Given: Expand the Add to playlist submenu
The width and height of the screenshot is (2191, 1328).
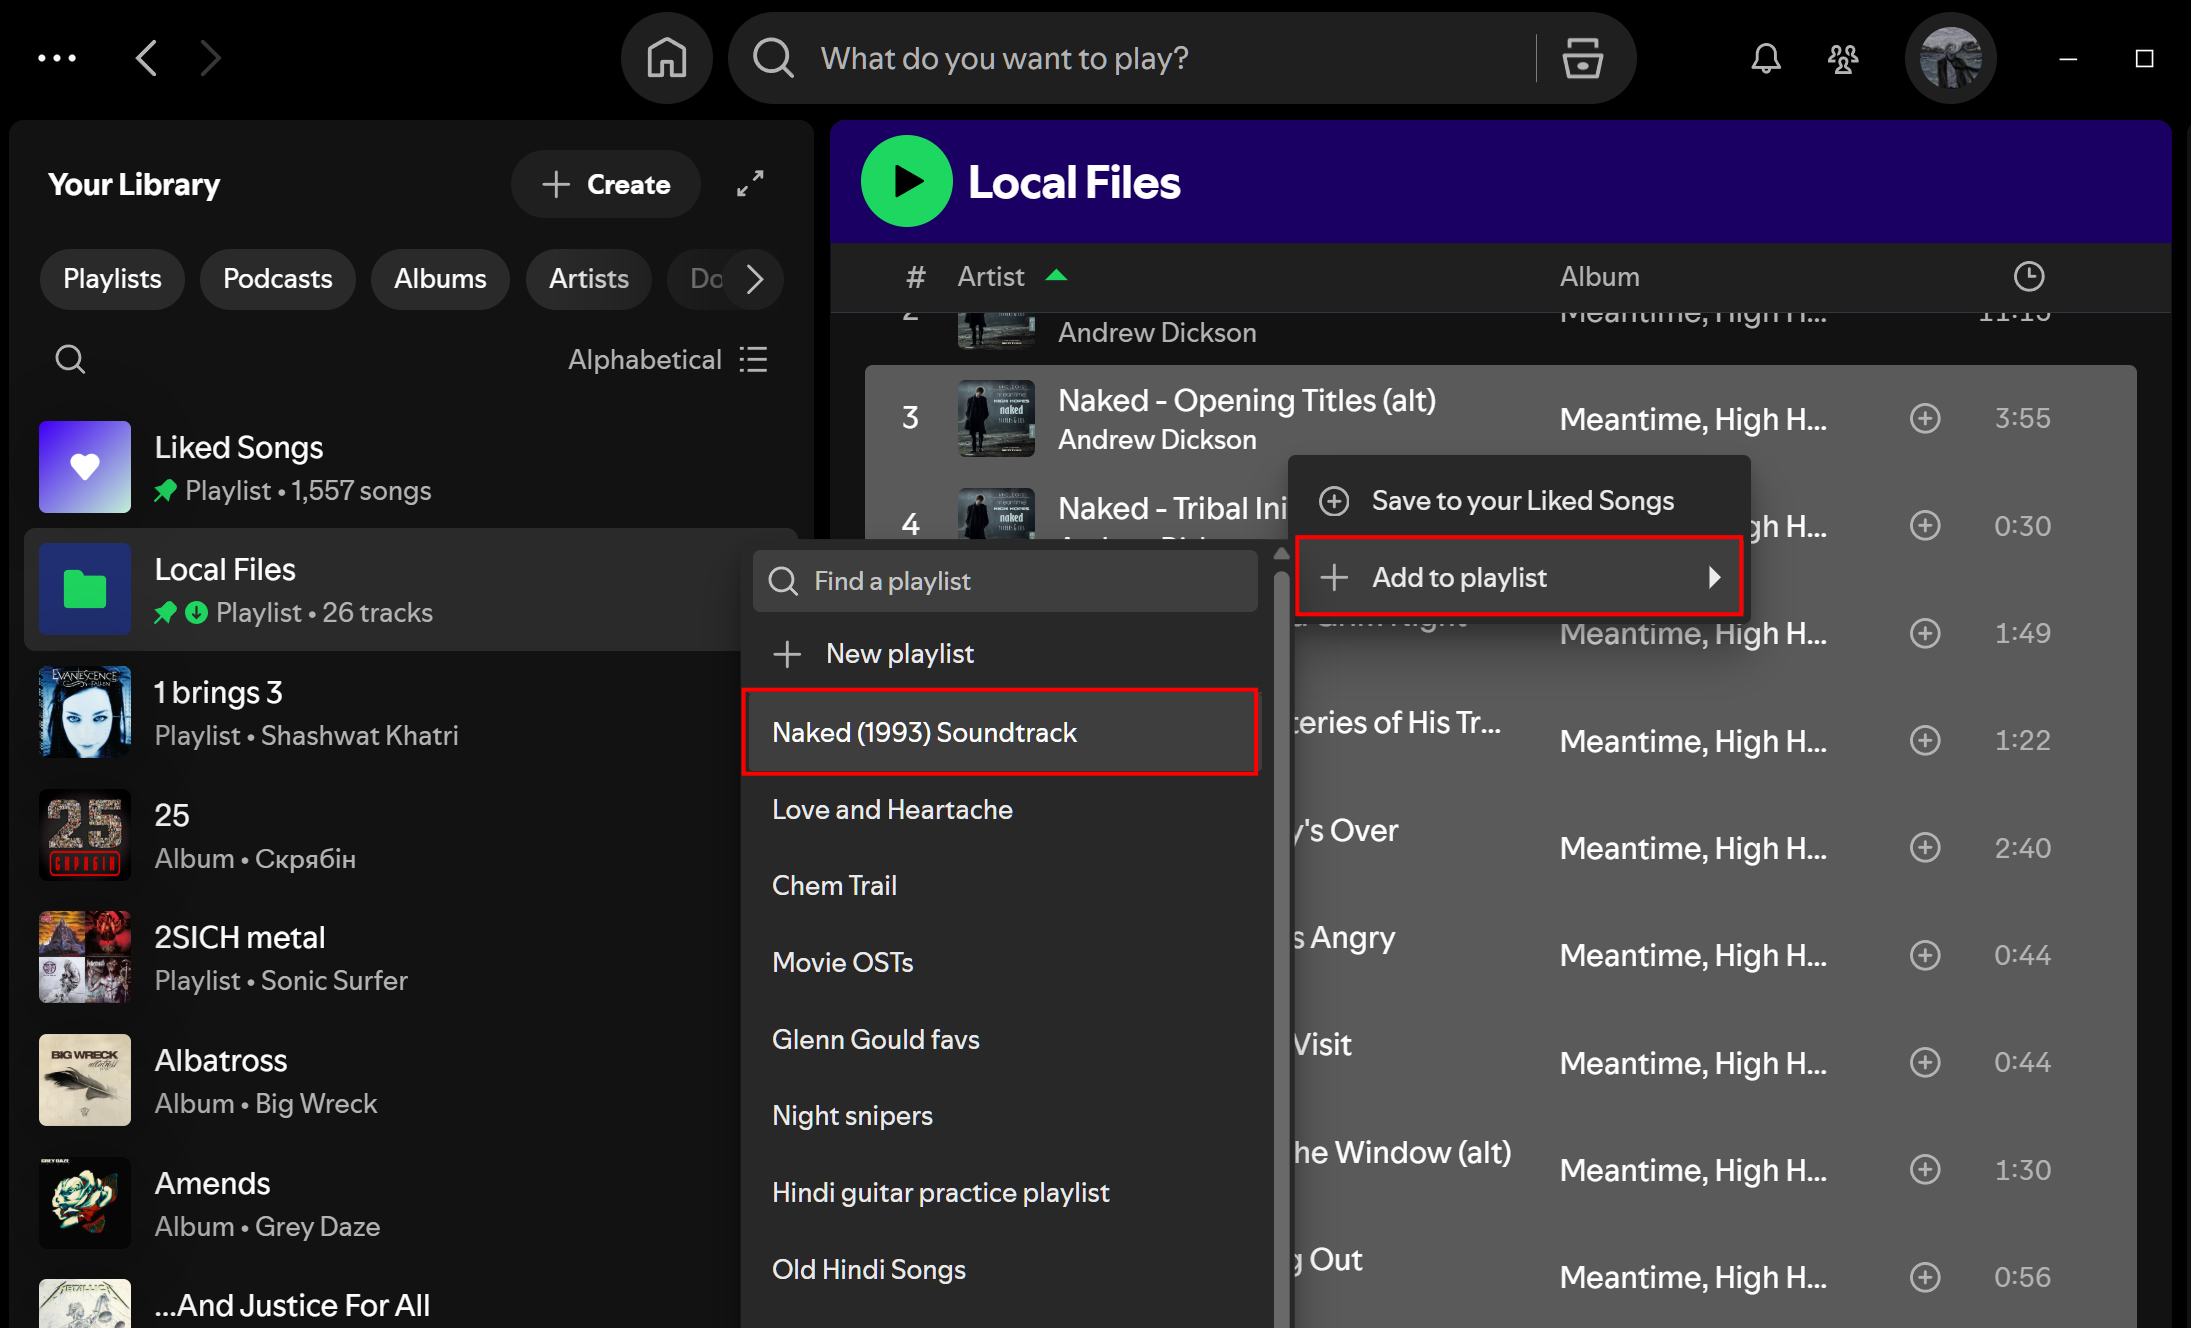Looking at the screenshot, I should tap(1518, 577).
